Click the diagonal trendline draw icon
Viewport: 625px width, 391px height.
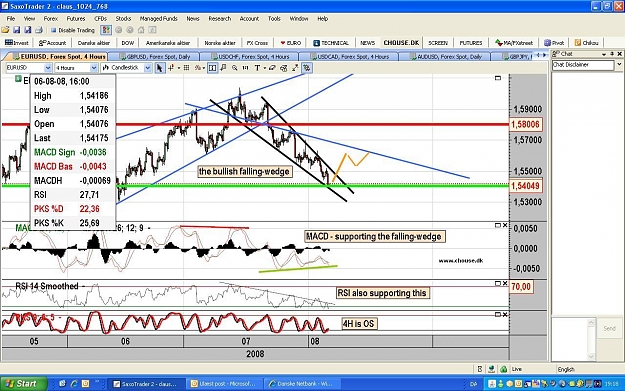pos(295,68)
